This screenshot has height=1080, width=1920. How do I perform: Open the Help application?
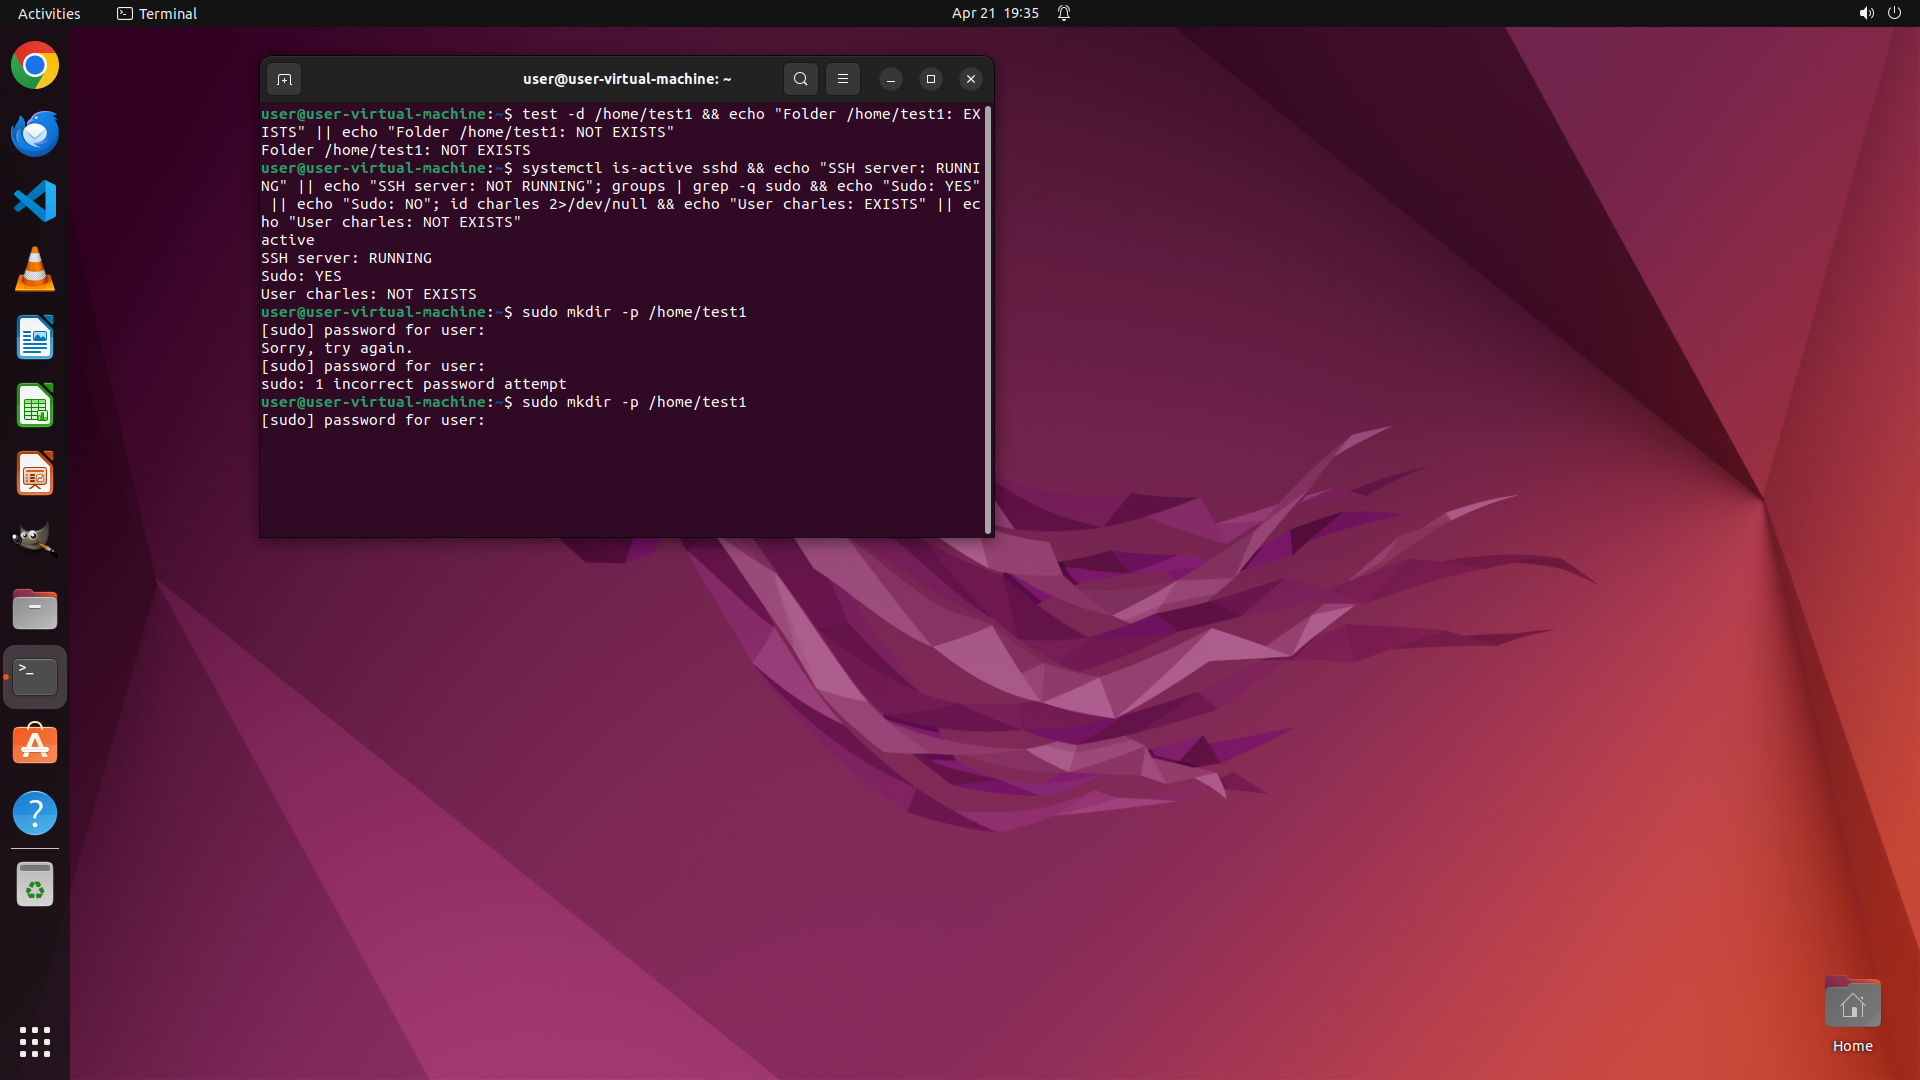[35, 813]
